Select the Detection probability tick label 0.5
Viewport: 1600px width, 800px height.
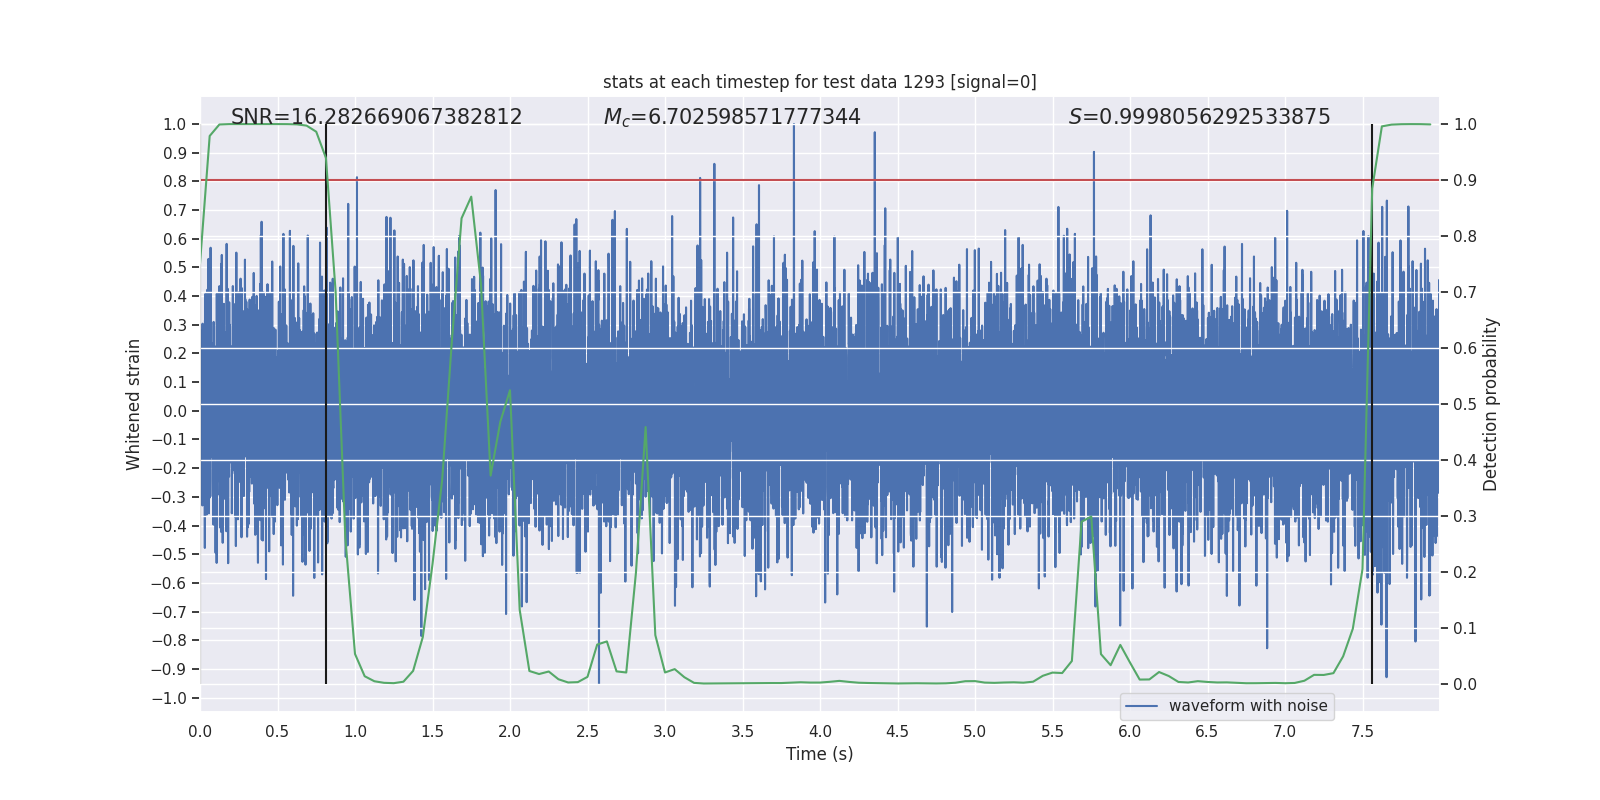pos(1465,404)
